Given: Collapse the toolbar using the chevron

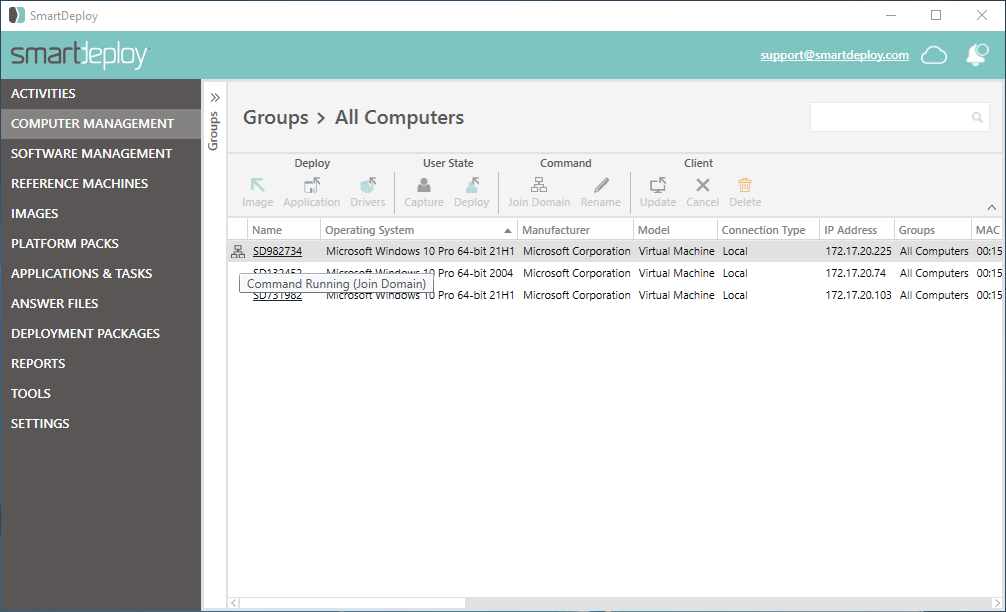Looking at the screenshot, I should 990,207.
